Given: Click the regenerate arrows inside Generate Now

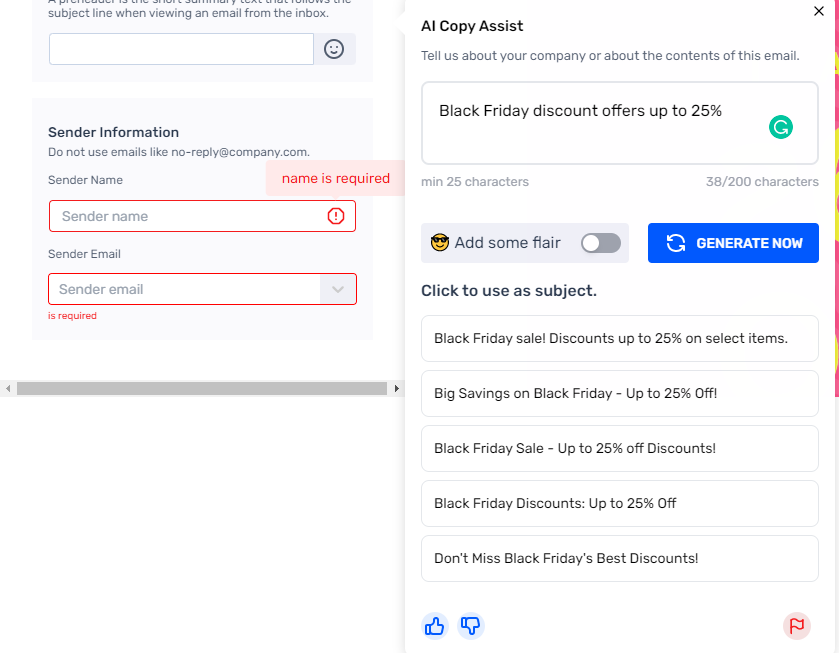Looking at the screenshot, I should tap(676, 242).
